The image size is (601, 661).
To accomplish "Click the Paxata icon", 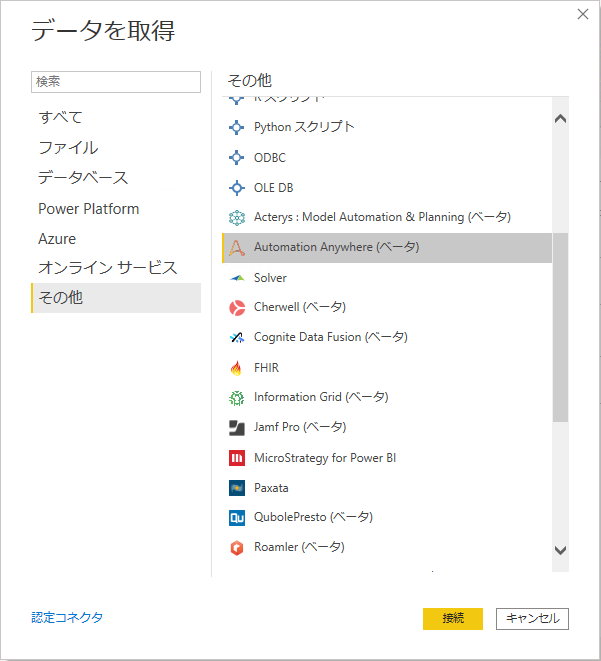I will 236,488.
